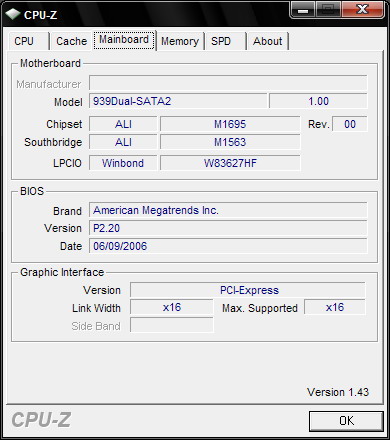This screenshot has width=390, height=440.
Task: Click the OK button
Action: (346, 421)
